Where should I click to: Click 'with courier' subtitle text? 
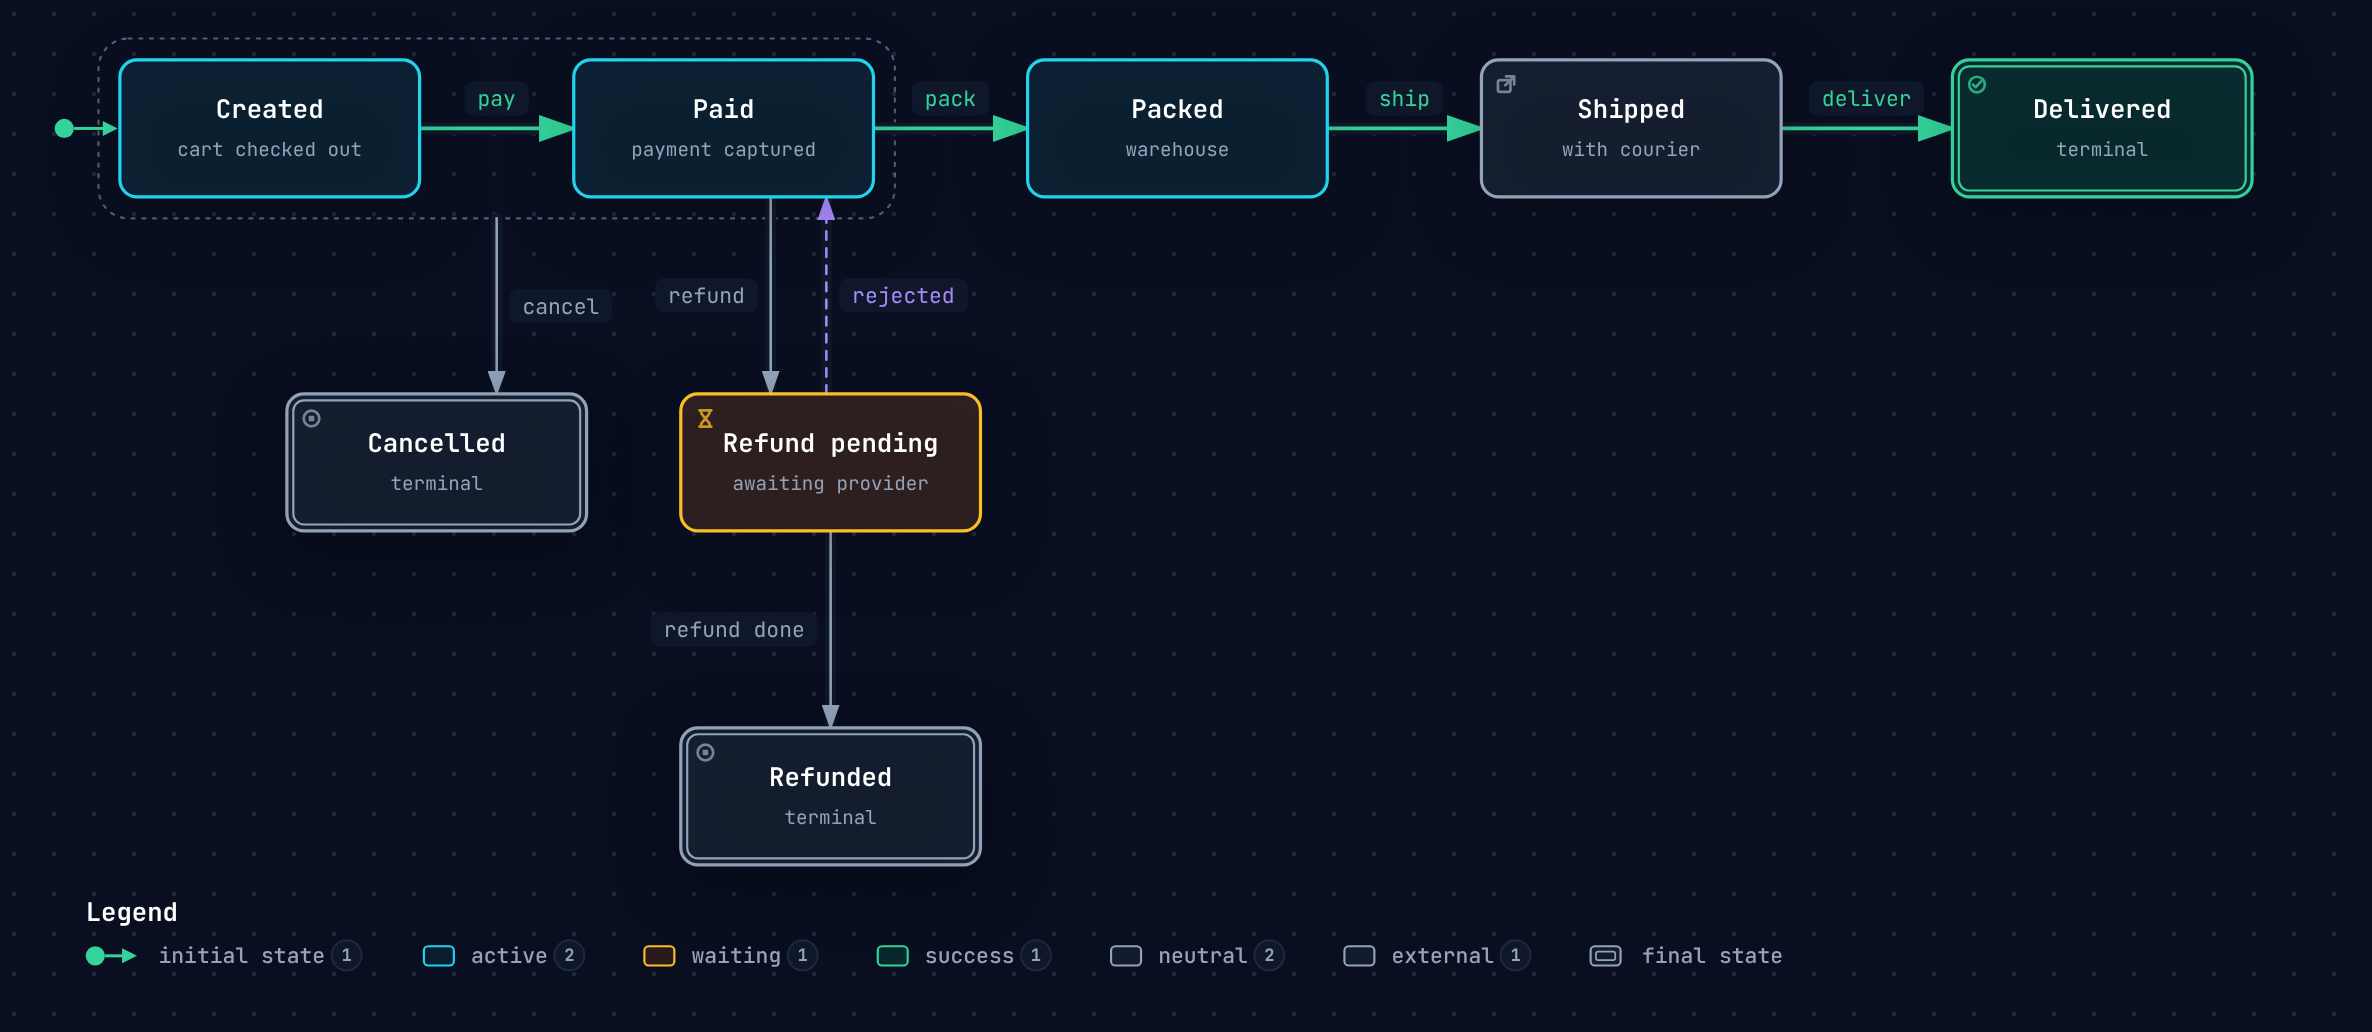point(1631,150)
